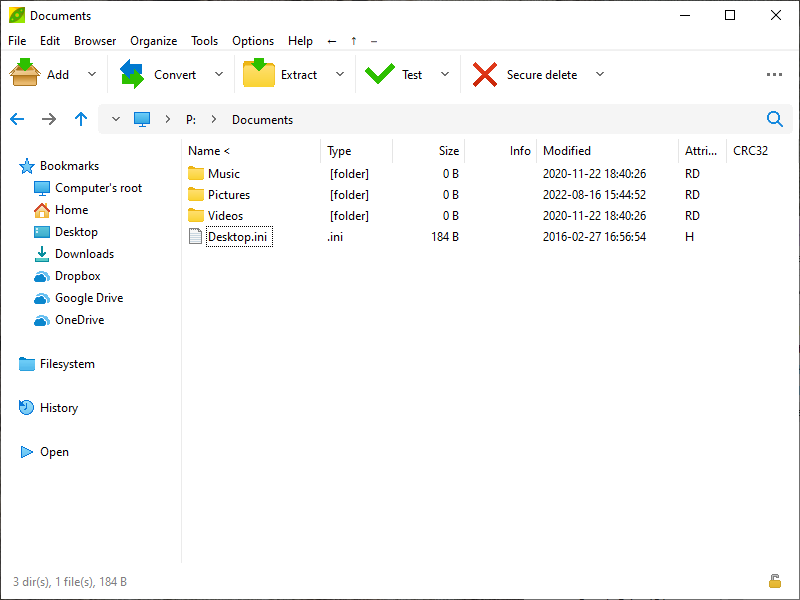The width and height of the screenshot is (800, 600).
Task: Go up one folder with up arrow
Action: point(81,119)
